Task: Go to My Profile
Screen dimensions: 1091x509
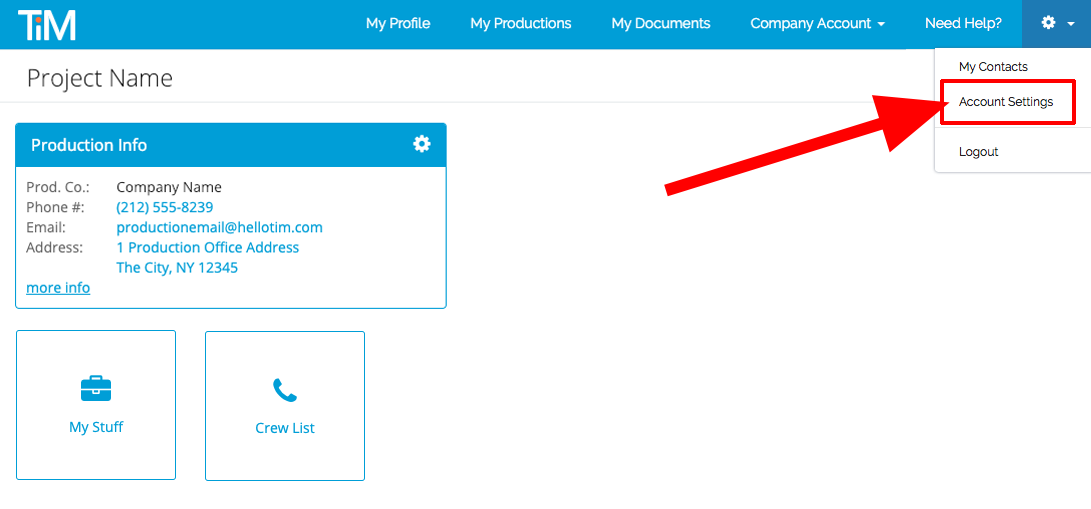Action: pyautogui.click(x=398, y=24)
